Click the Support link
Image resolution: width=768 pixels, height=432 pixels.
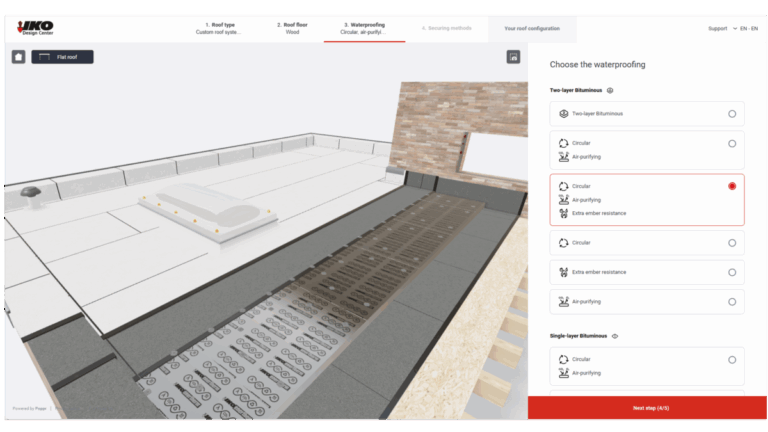pos(718,28)
